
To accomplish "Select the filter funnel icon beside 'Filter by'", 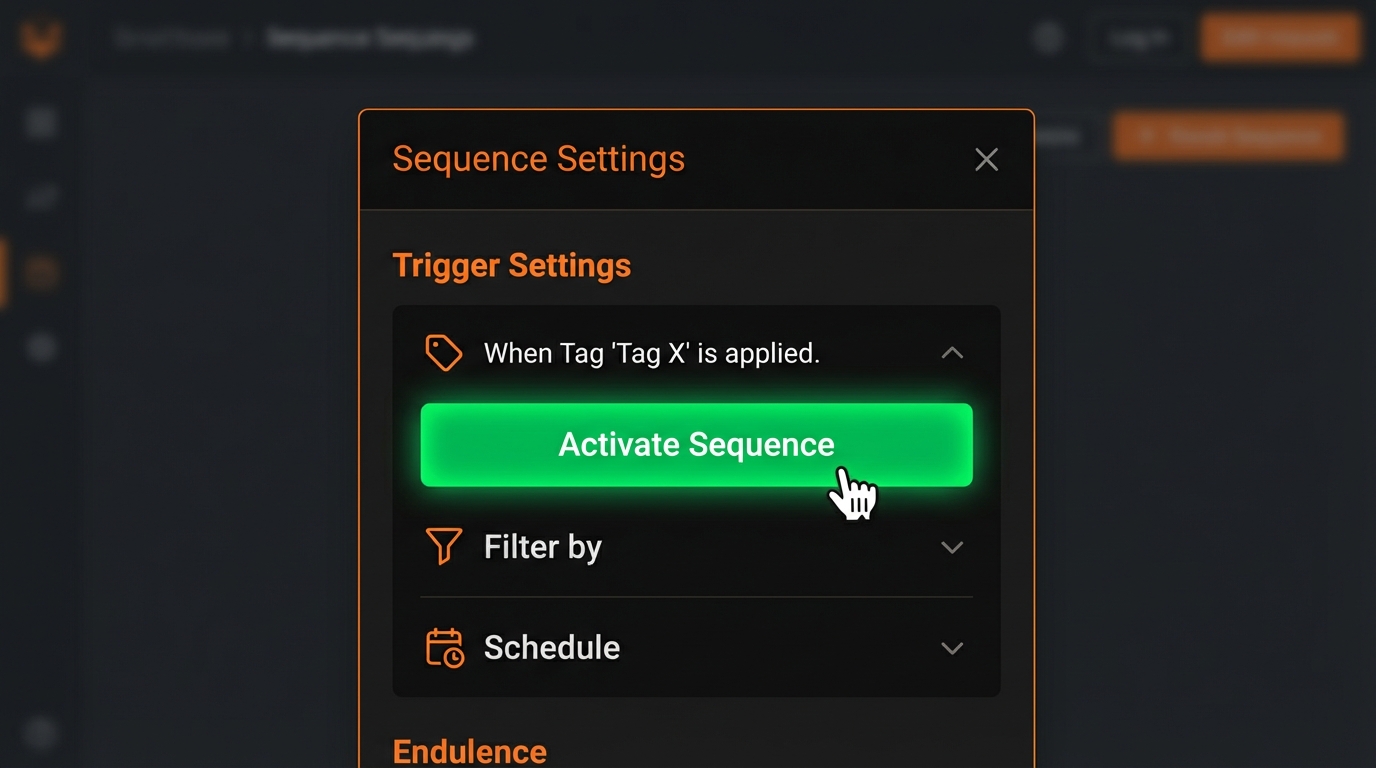I will click(444, 546).
